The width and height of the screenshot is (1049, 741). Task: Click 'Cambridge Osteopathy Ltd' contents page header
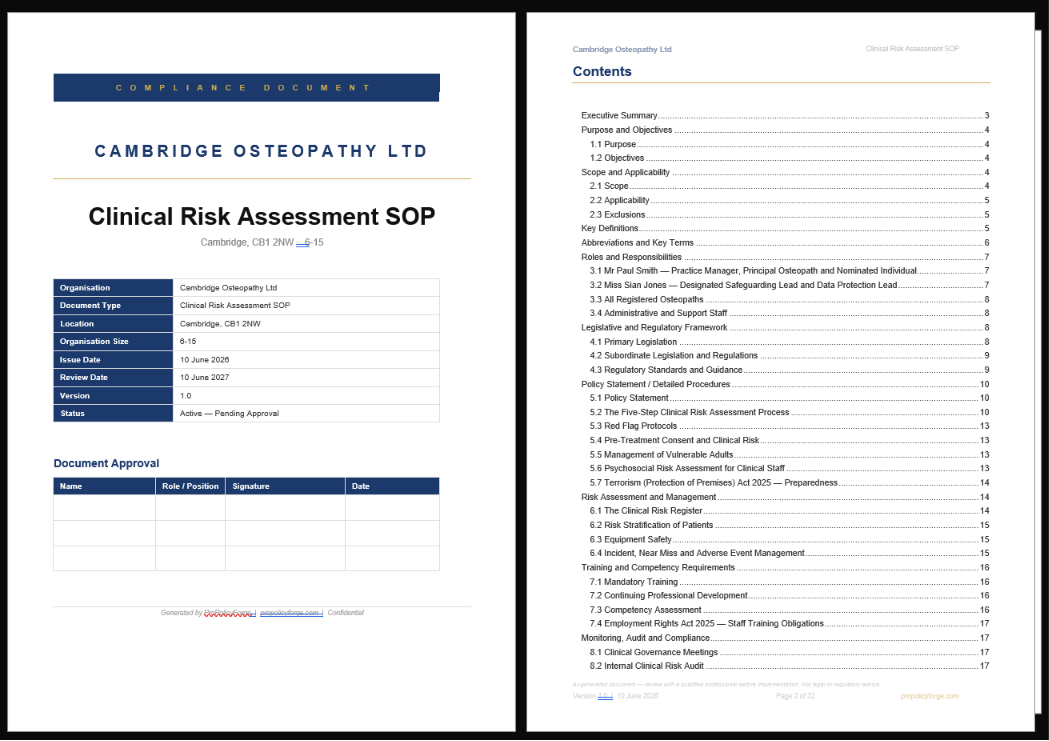coord(622,49)
